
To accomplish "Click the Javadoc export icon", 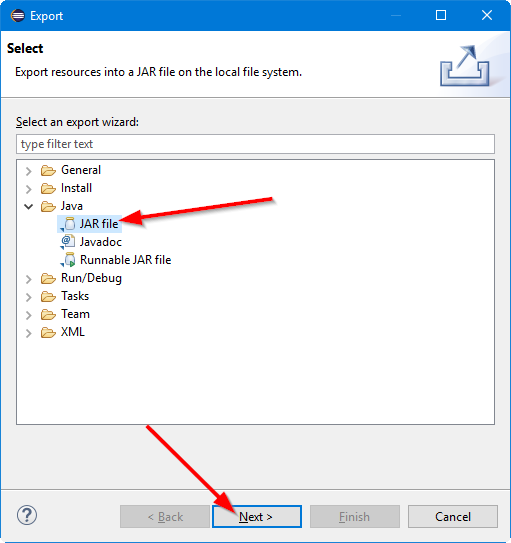I will 68,242.
